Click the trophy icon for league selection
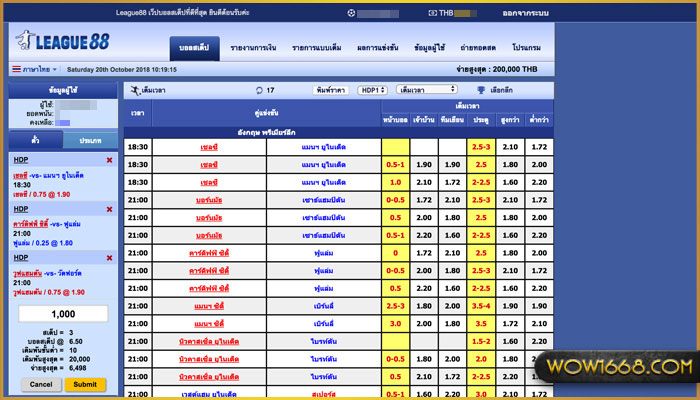This screenshot has width=700, height=400. click(x=482, y=90)
